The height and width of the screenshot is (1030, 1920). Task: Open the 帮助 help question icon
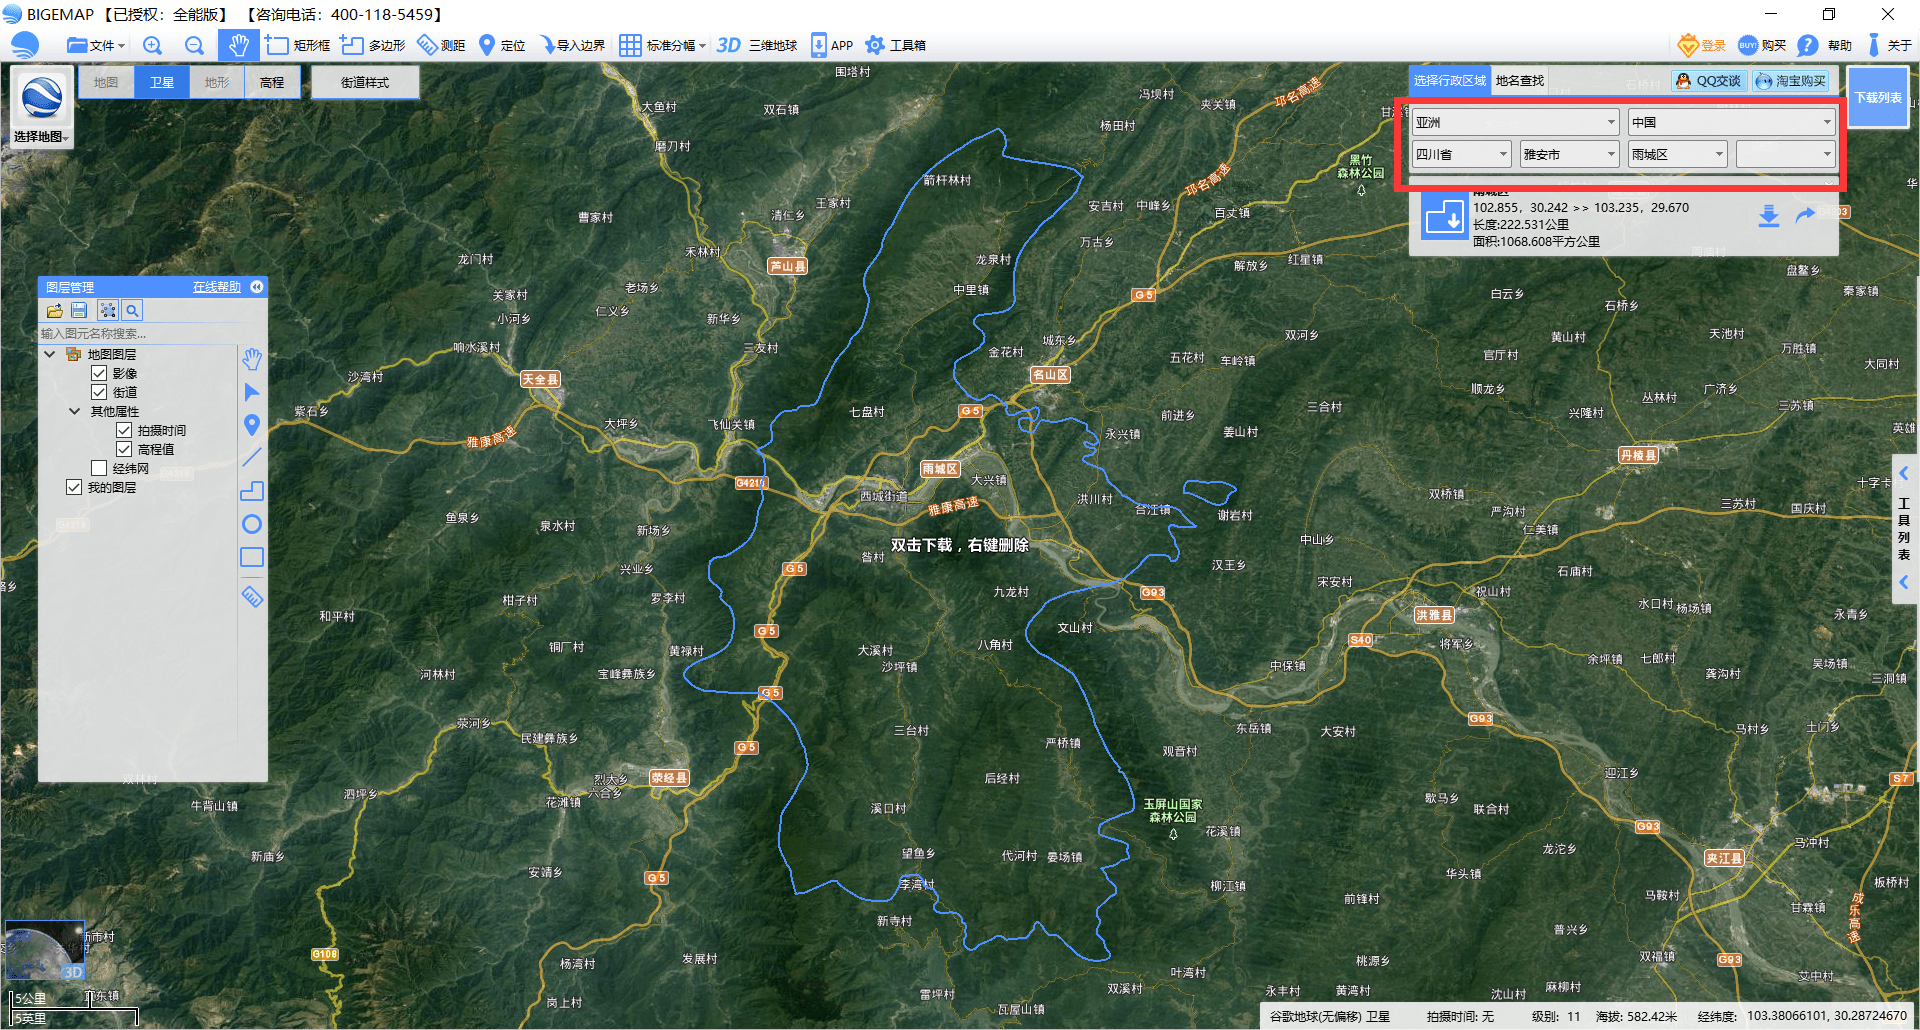1824,45
